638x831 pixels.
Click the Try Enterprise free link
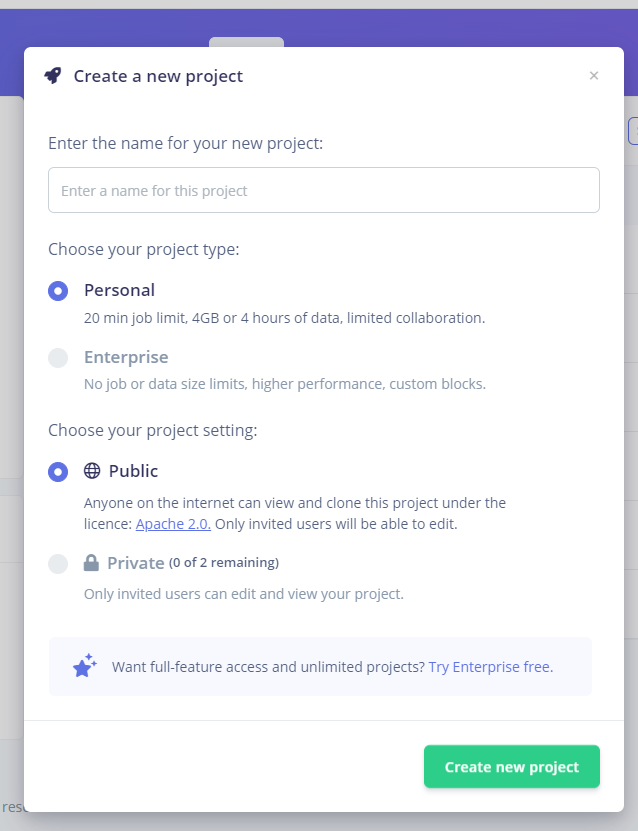[490, 666]
